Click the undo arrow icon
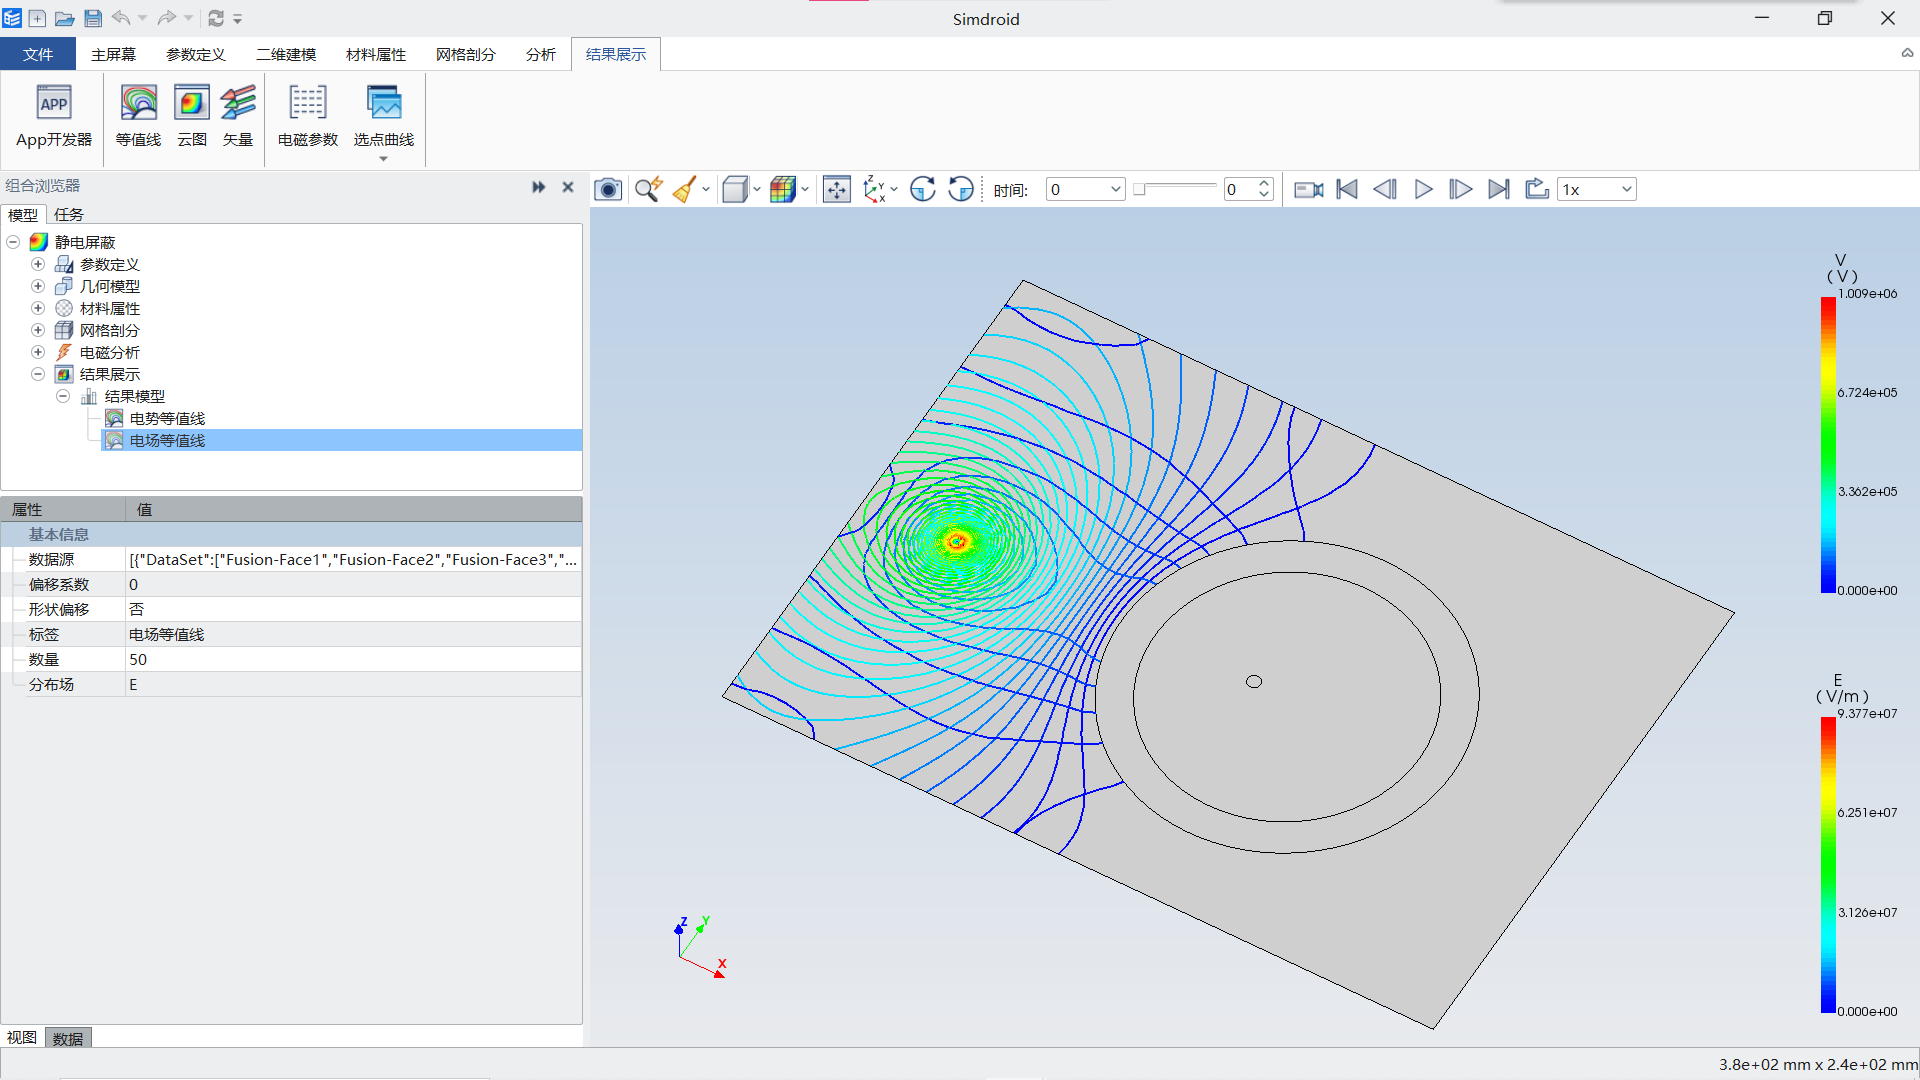This screenshot has width=1920, height=1080. tap(121, 18)
